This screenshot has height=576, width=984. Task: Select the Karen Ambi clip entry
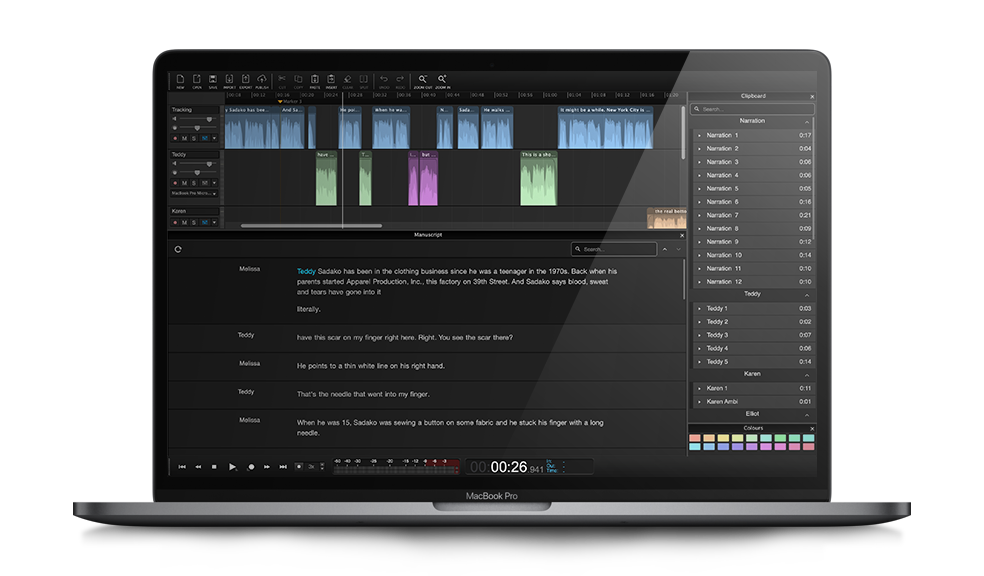tap(722, 401)
